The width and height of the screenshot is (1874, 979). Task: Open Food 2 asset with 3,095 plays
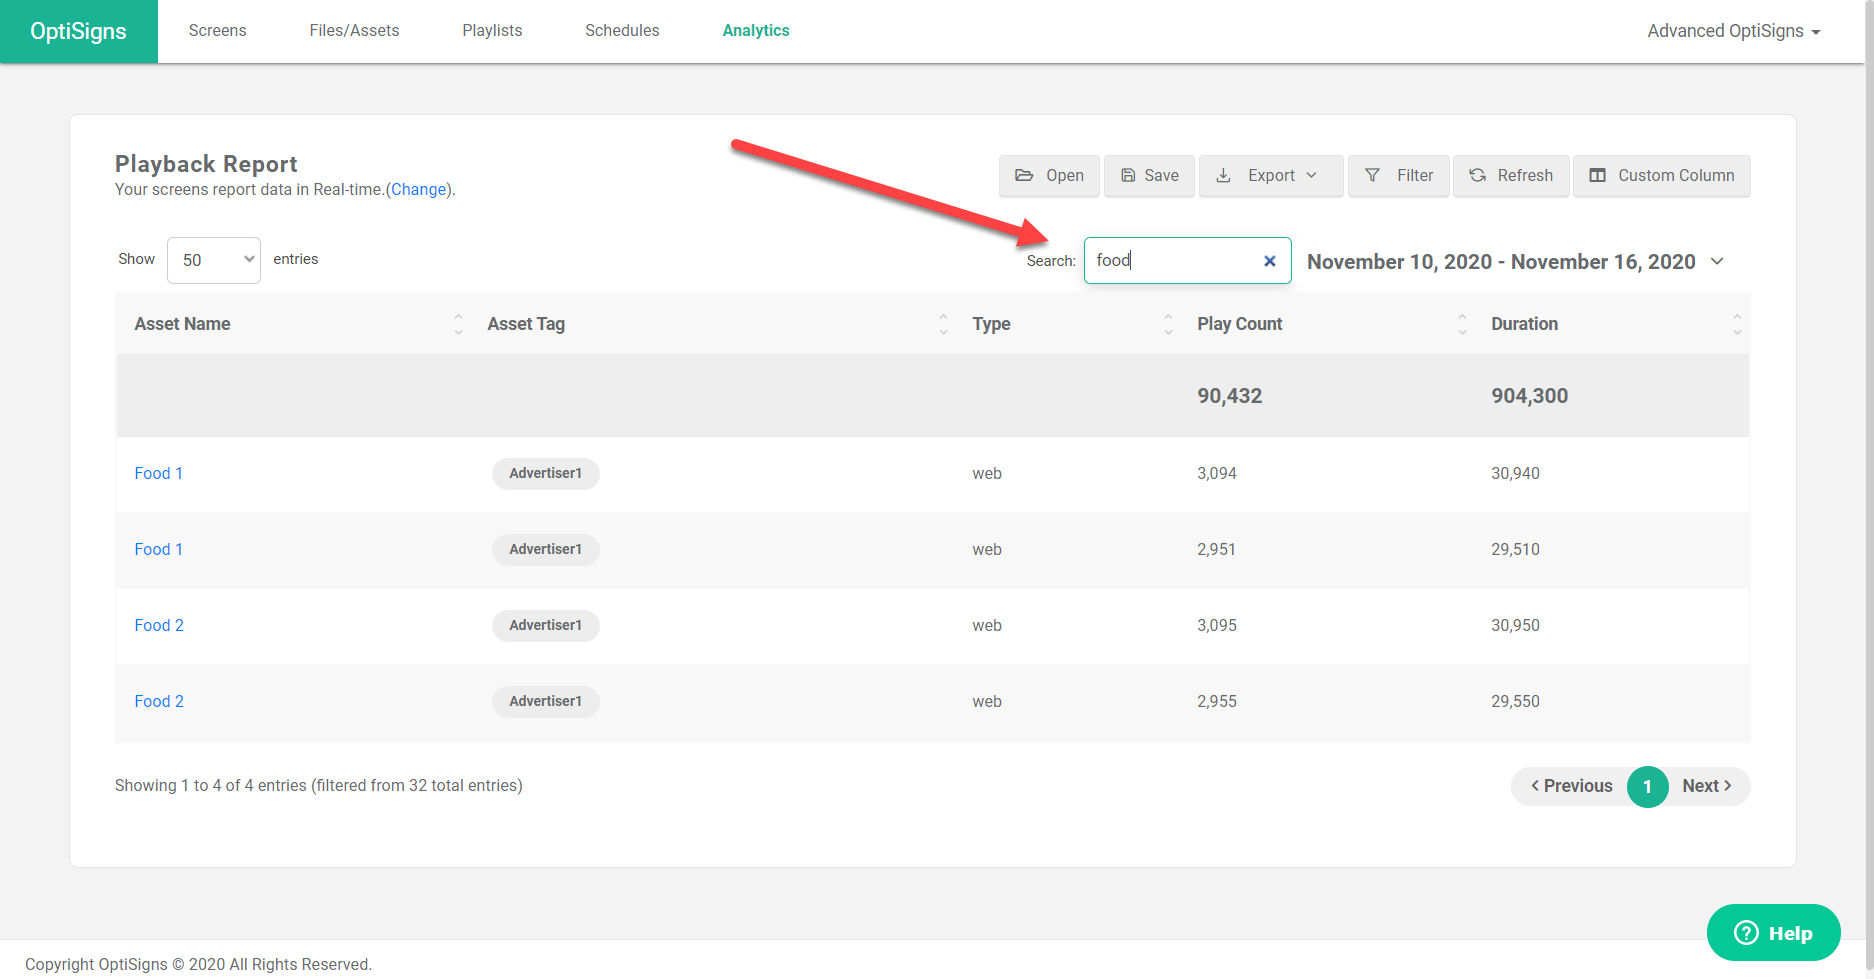coord(159,626)
